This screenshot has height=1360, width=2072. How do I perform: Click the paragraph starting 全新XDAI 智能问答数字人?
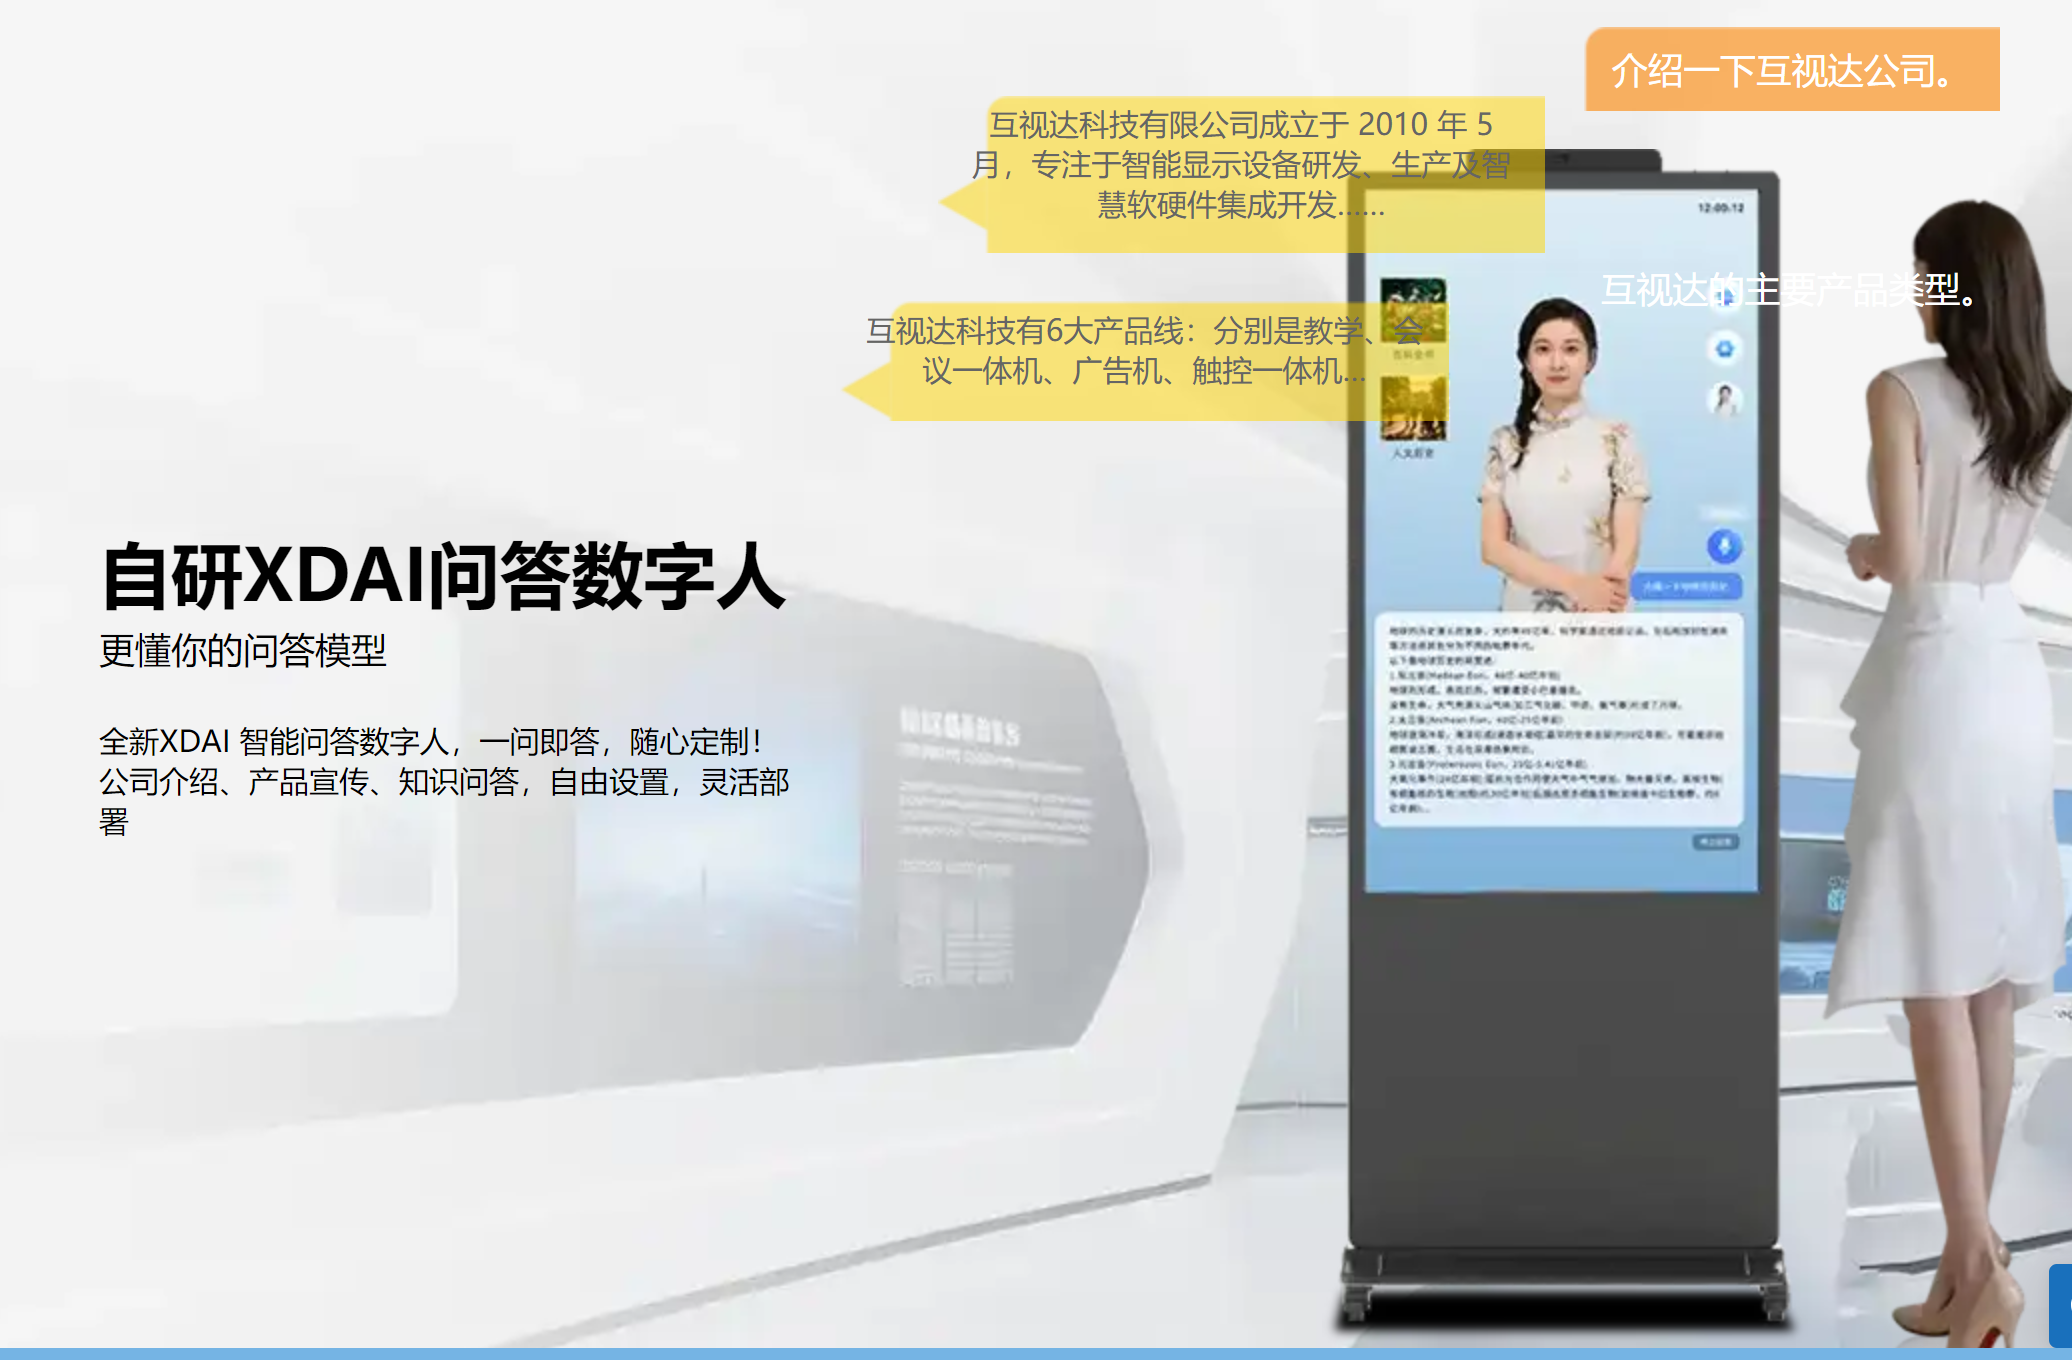(x=443, y=781)
